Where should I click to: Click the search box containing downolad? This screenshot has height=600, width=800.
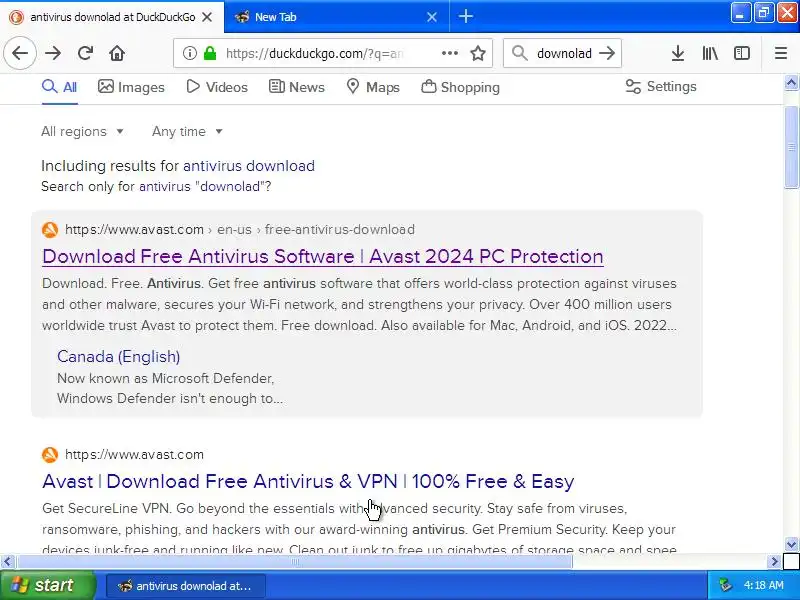(x=564, y=53)
